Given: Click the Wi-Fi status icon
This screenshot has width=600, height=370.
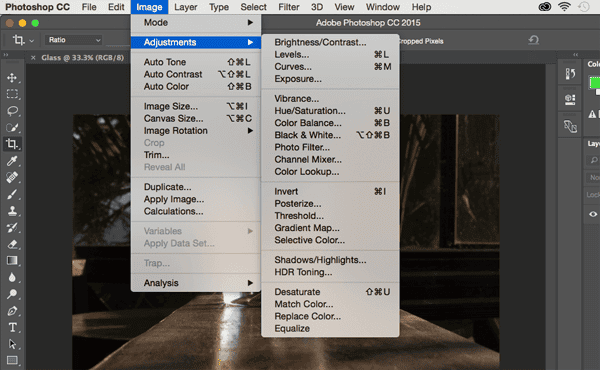Looking at the screenshot, I should click(x=564, y=7).
